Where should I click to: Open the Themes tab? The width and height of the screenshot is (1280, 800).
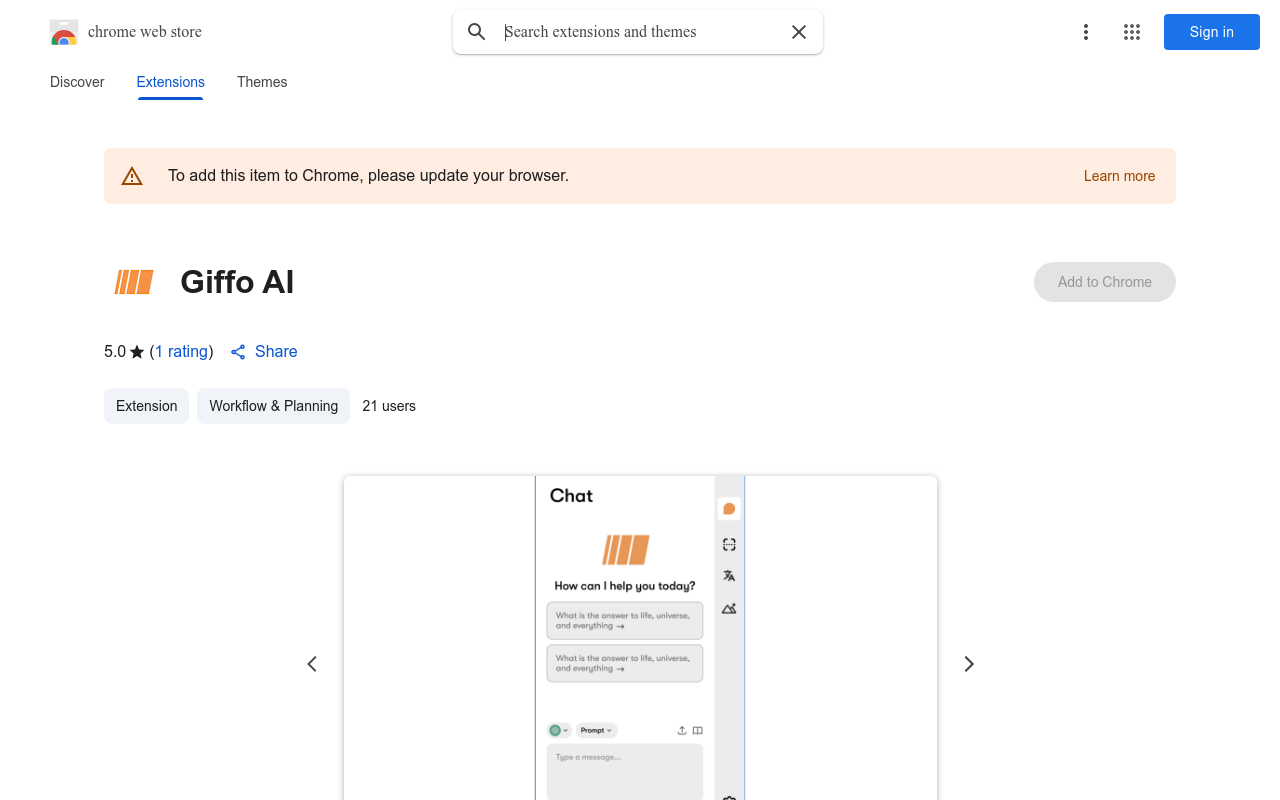[262, 82]
